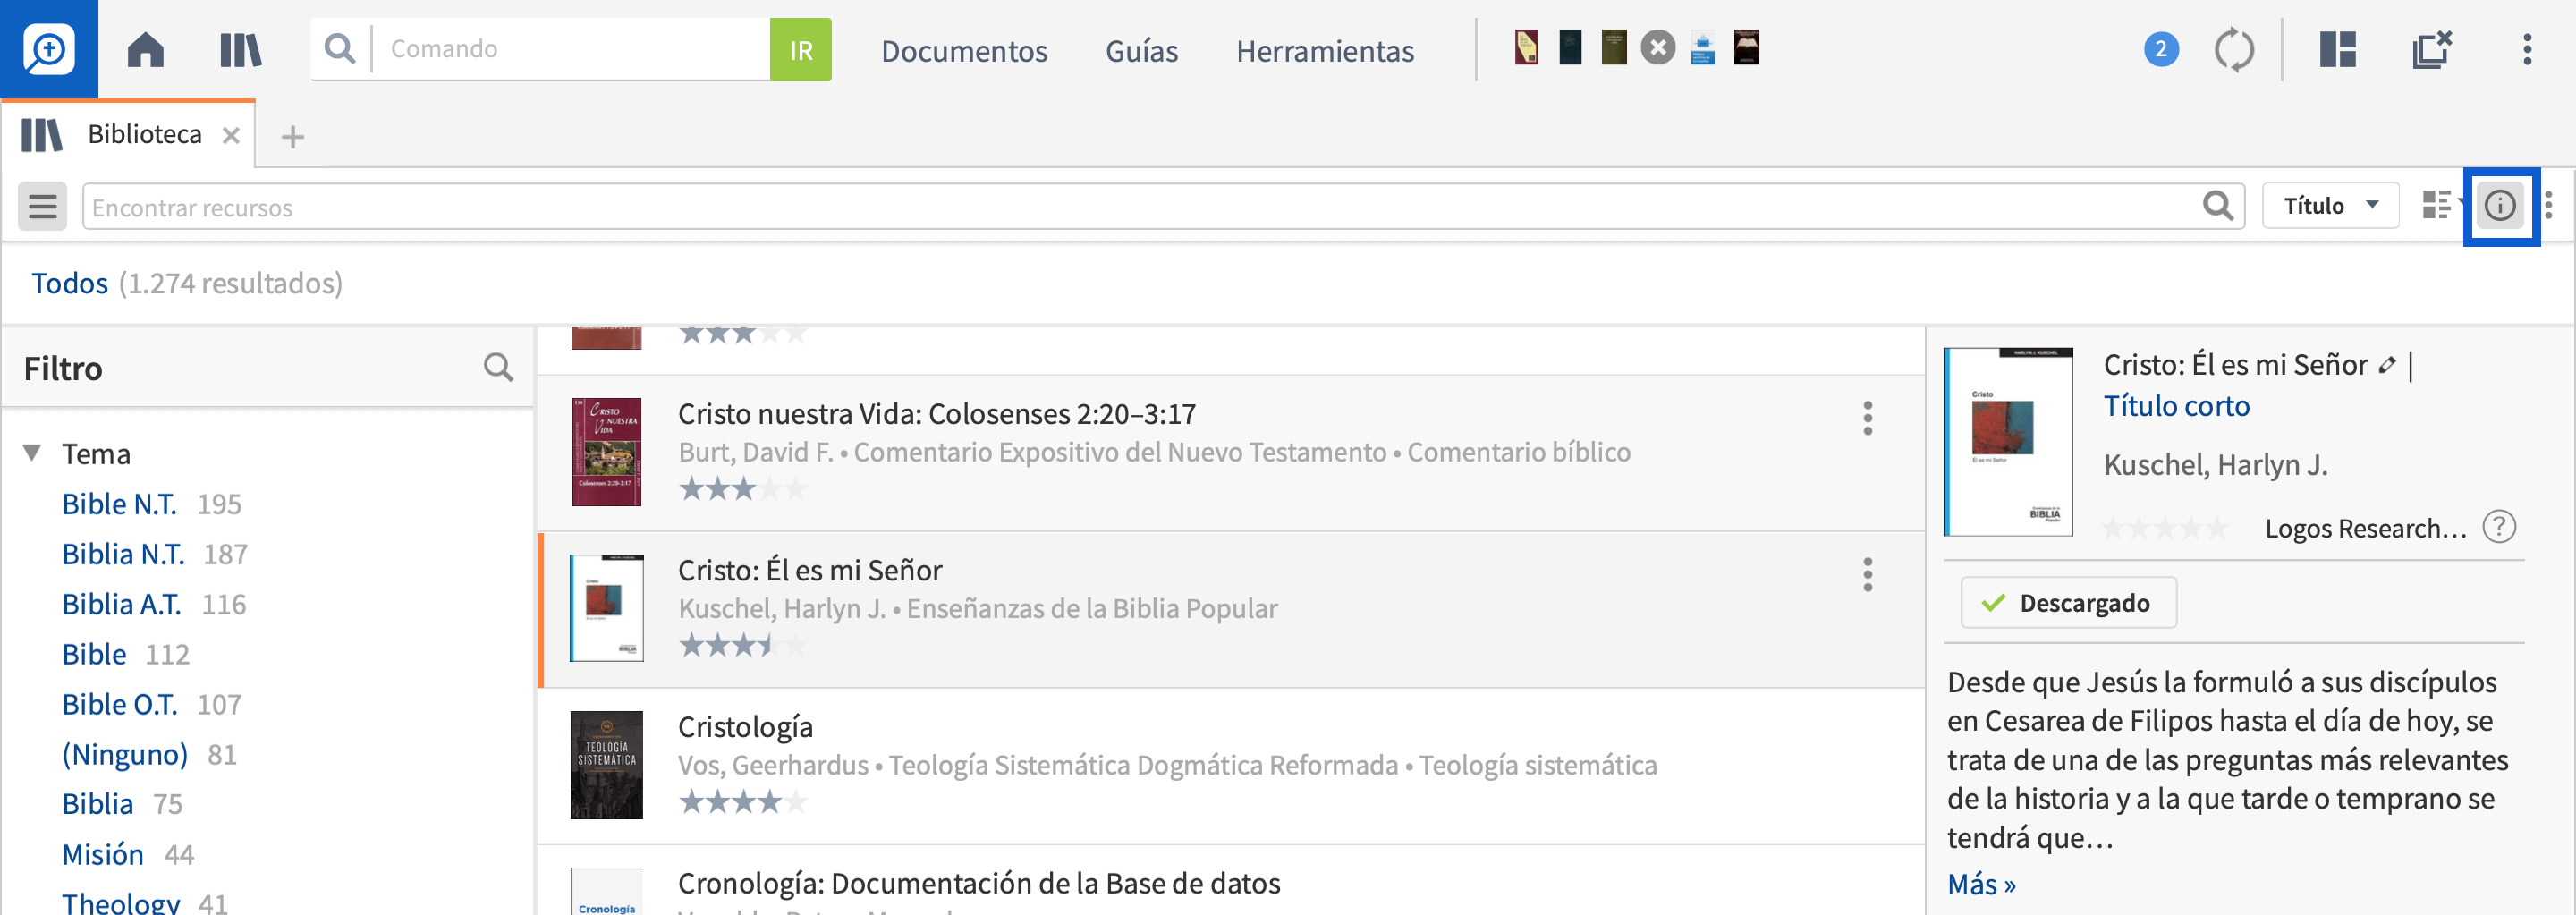2576x915 pixels.
Task: Open the Cristología resource title
Action: click(x=745, y=727)
